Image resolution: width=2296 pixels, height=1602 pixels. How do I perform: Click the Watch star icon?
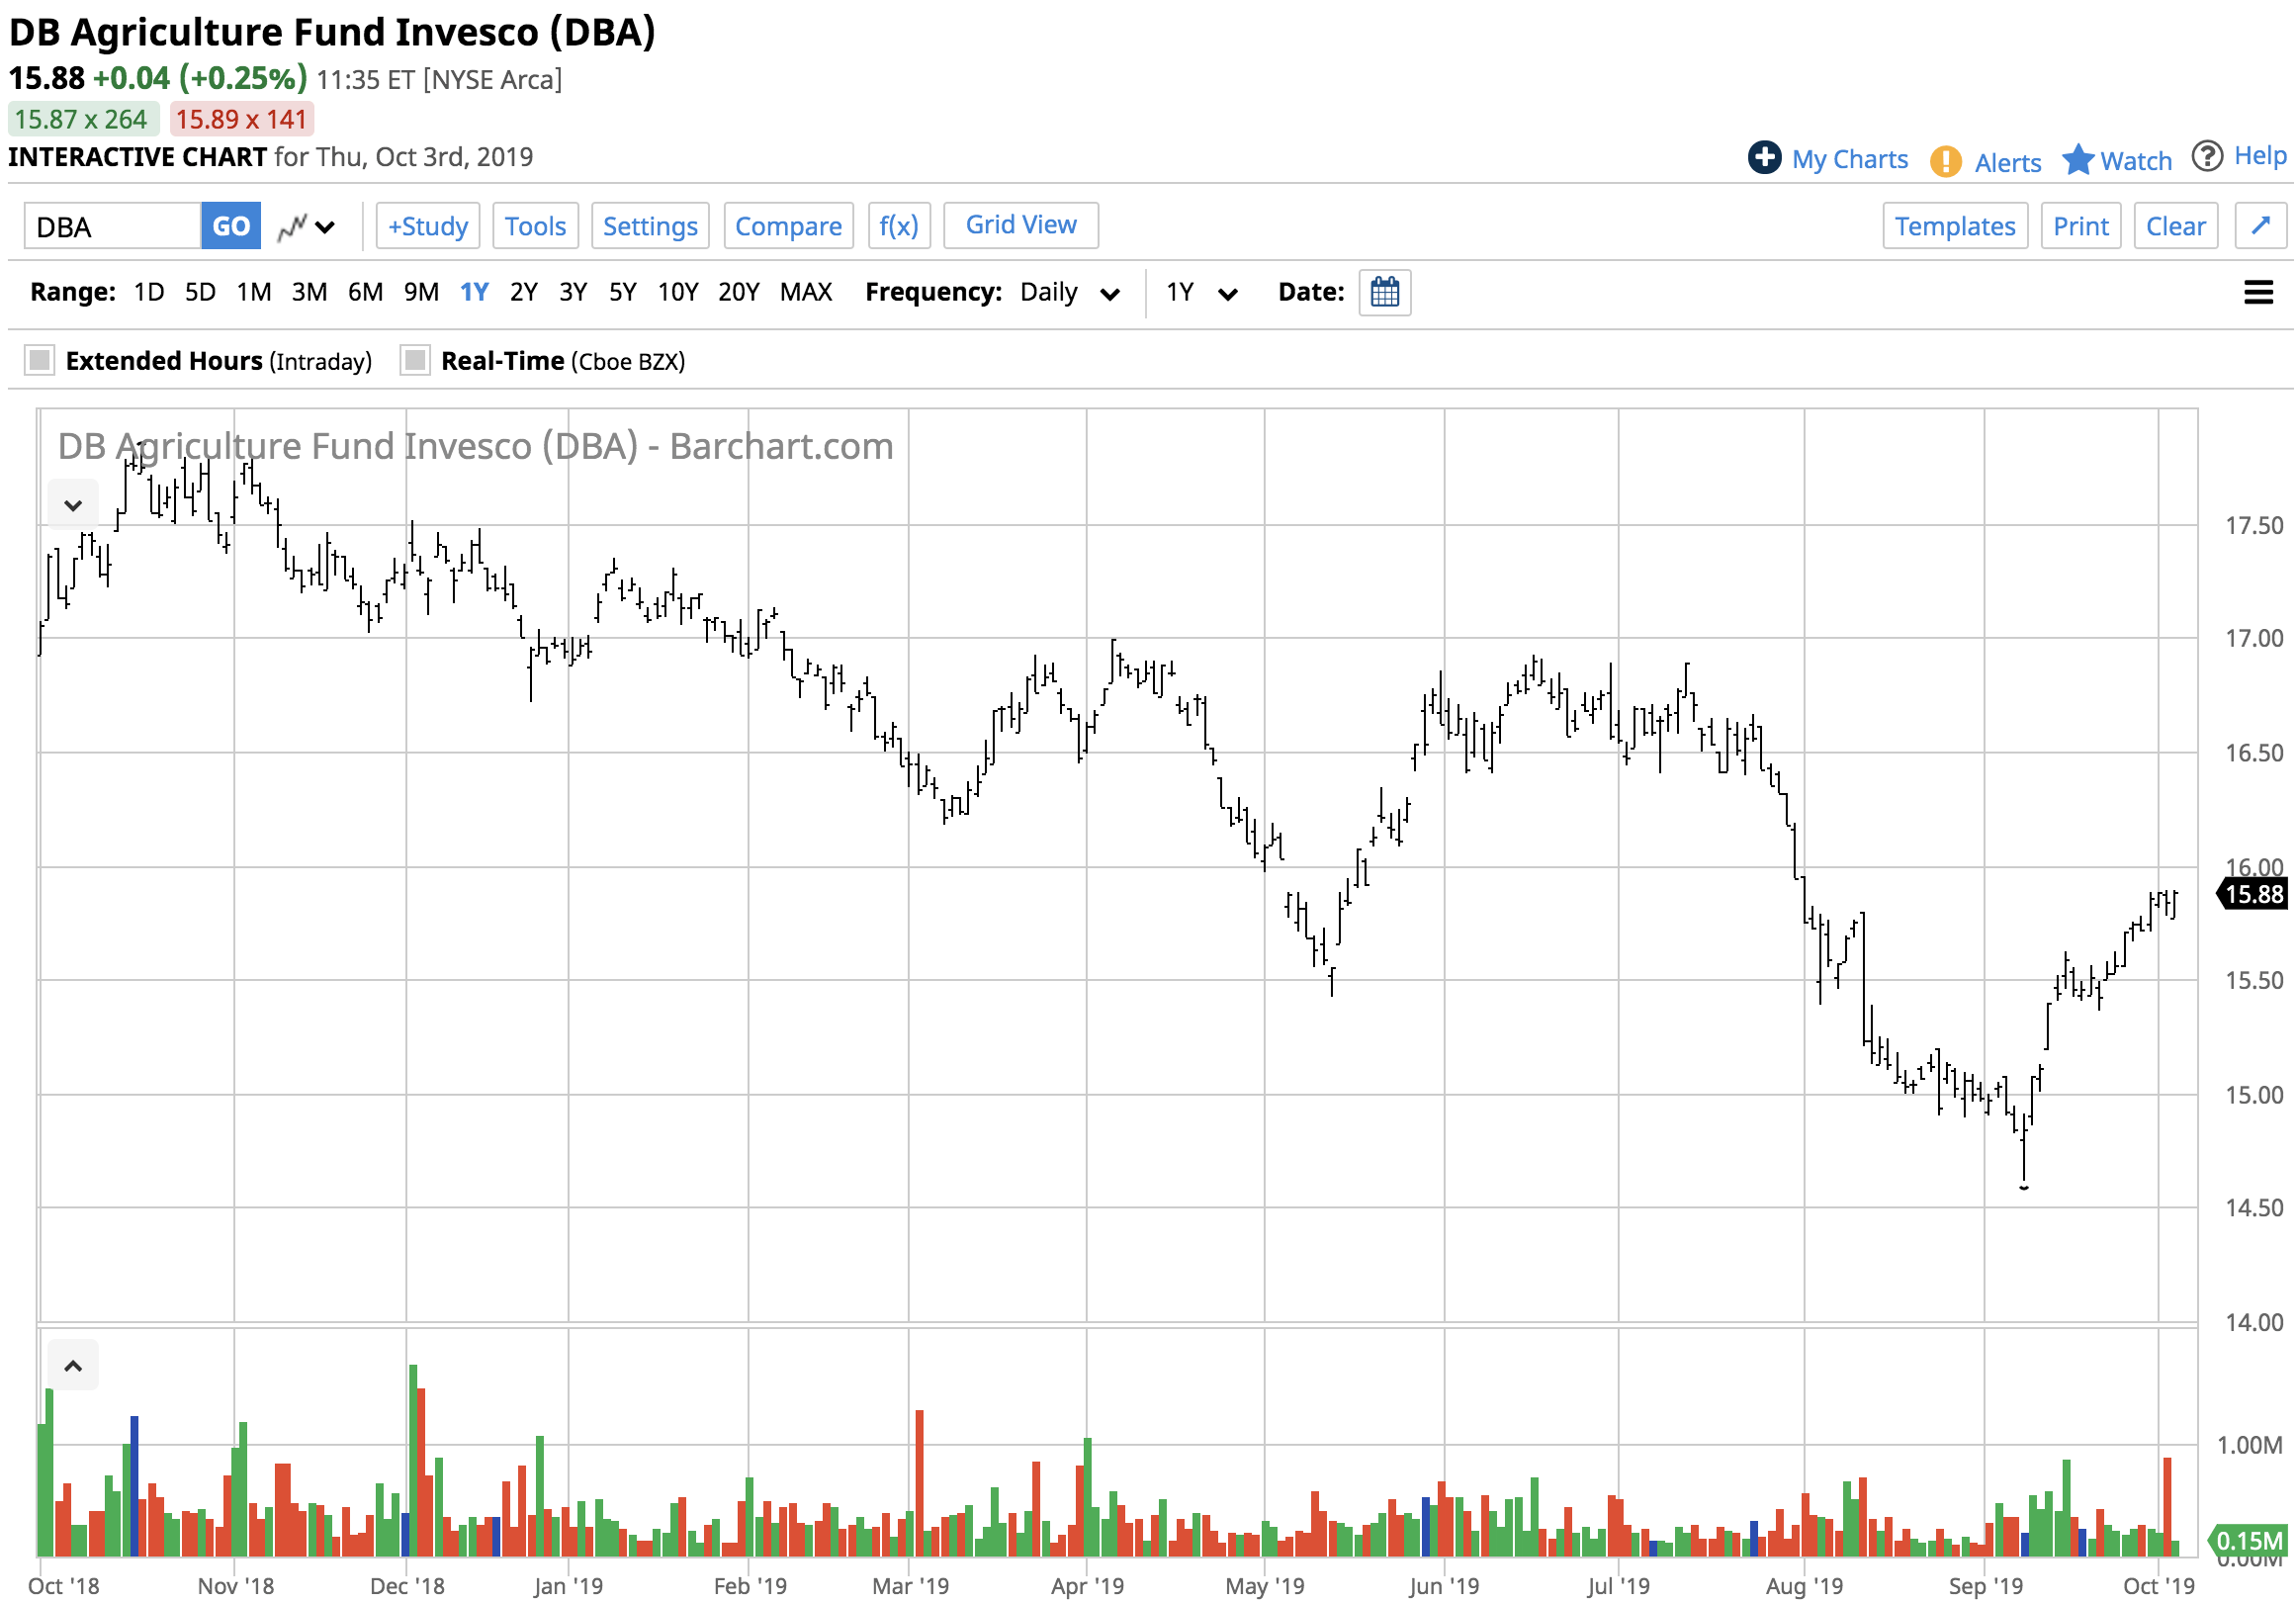[x=2077, y=159]
